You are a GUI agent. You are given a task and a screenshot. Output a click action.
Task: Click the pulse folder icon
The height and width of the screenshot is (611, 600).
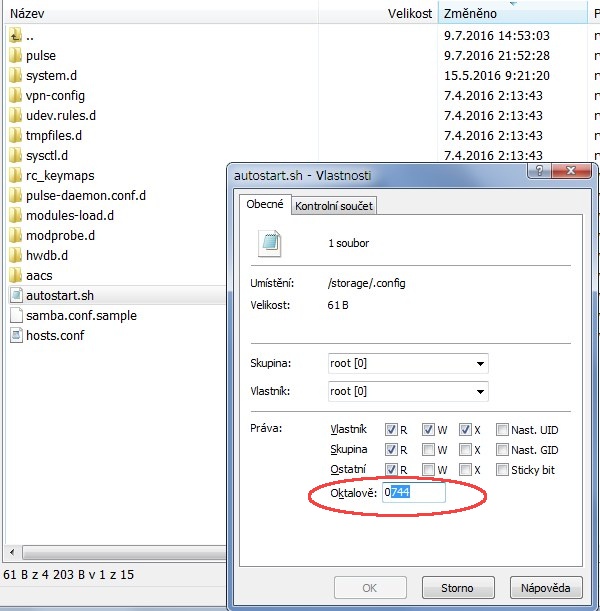pos(15,56)
